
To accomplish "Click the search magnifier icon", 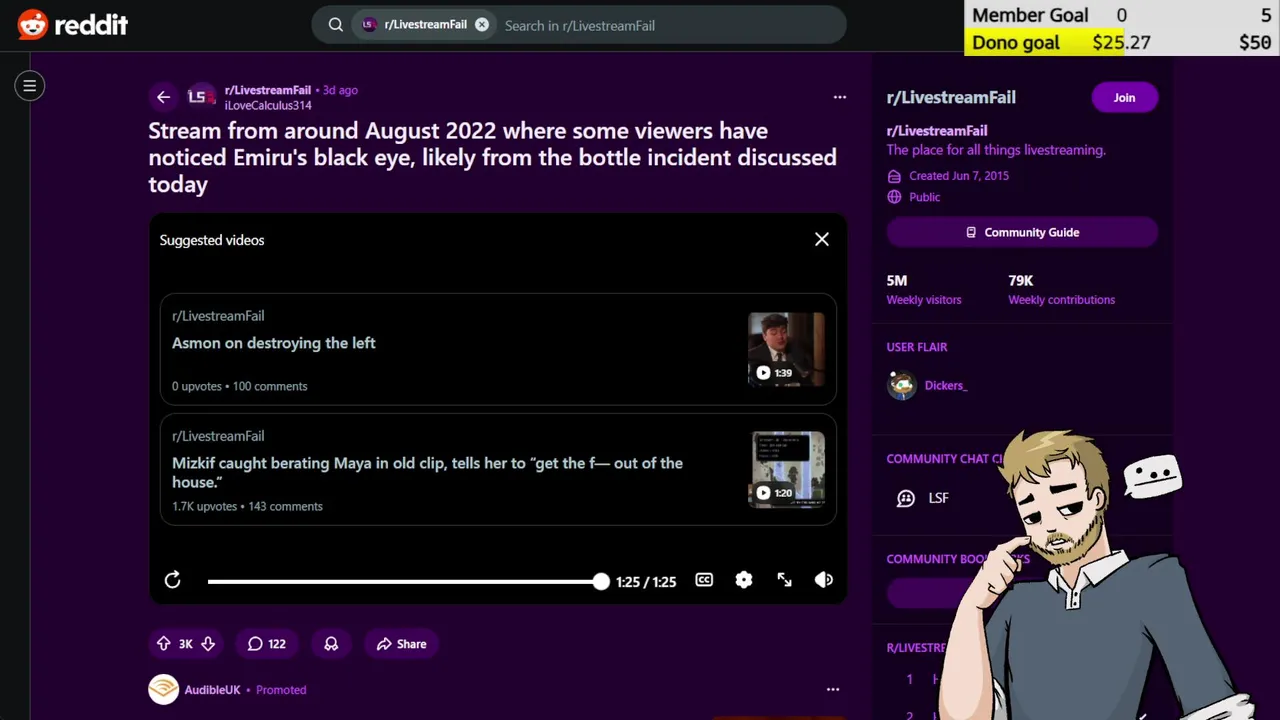I will [336, 25].
